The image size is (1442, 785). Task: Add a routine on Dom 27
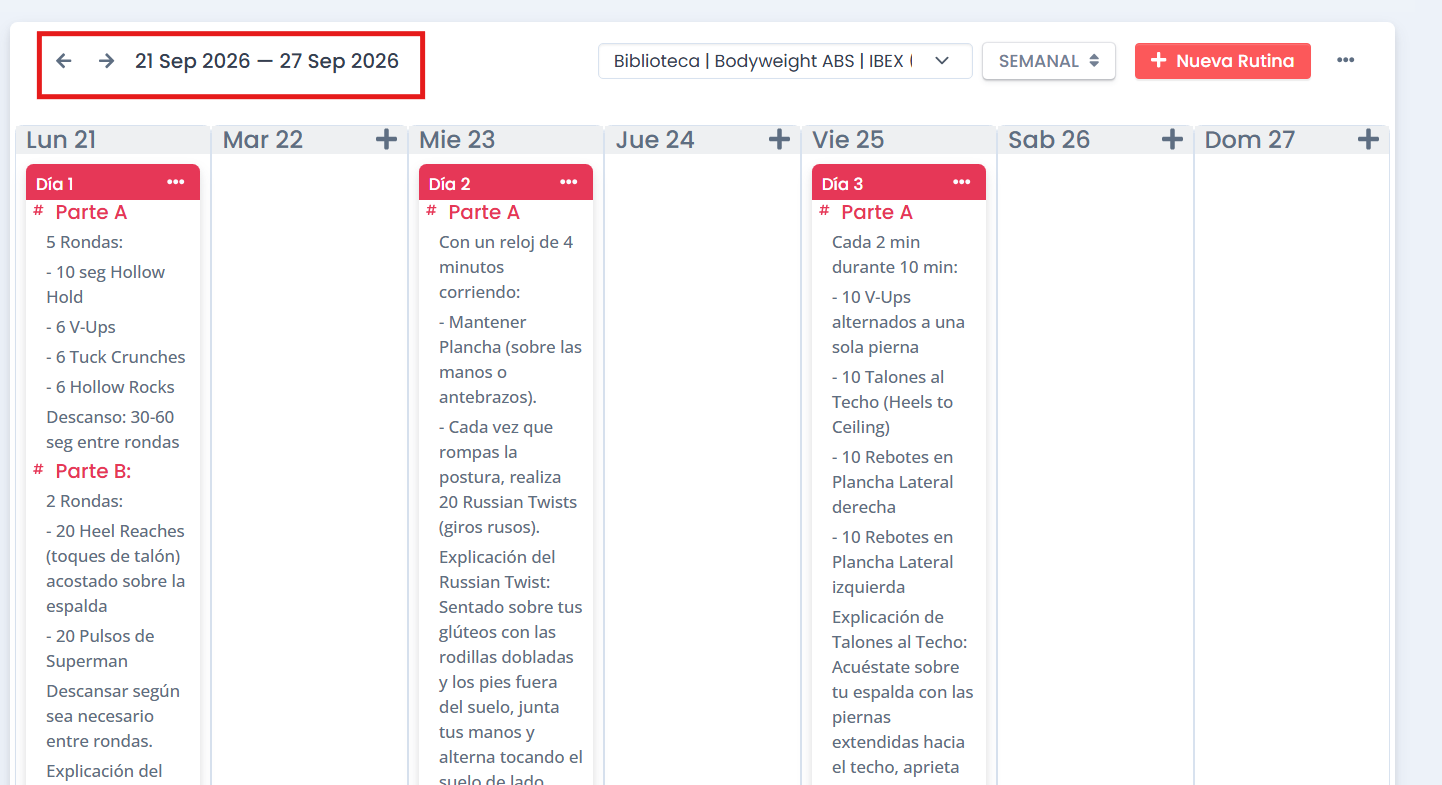[1368, 139]
